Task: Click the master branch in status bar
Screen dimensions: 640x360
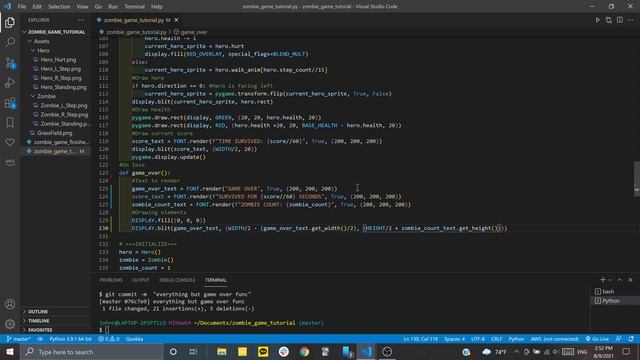Action: pos(18,339)
